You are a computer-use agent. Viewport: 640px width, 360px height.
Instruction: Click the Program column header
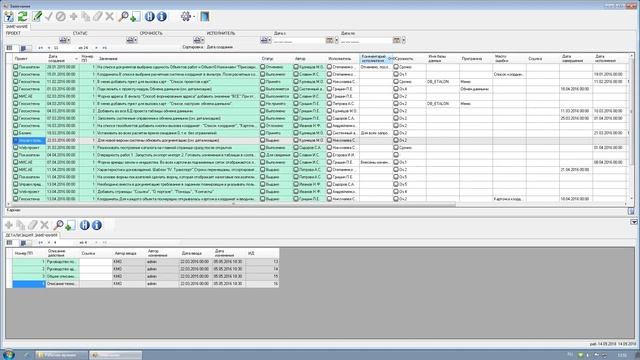coord(476,59)
